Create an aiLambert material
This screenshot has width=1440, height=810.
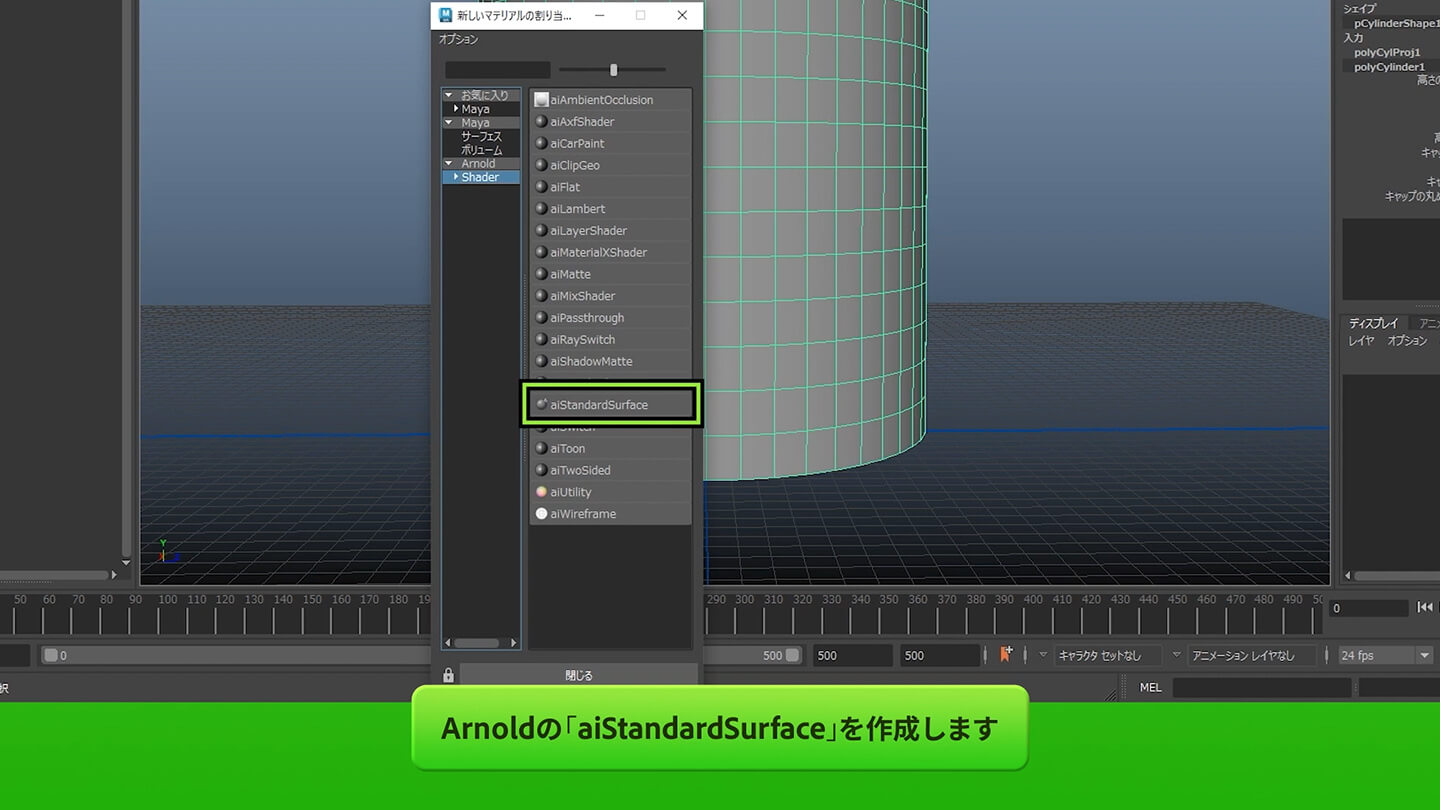(x=611, y=209)
